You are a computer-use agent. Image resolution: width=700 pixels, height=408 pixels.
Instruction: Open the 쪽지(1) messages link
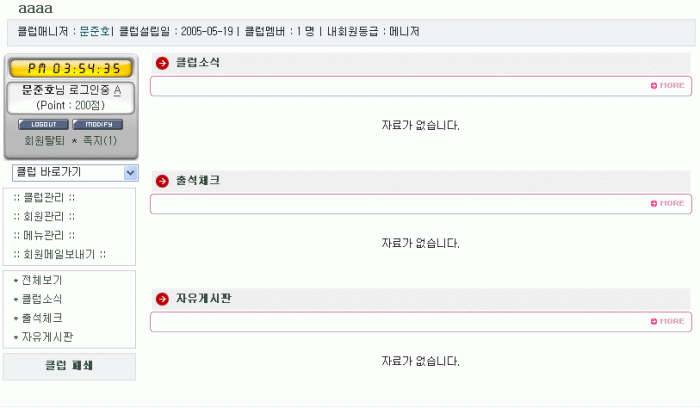pos(100,141)
